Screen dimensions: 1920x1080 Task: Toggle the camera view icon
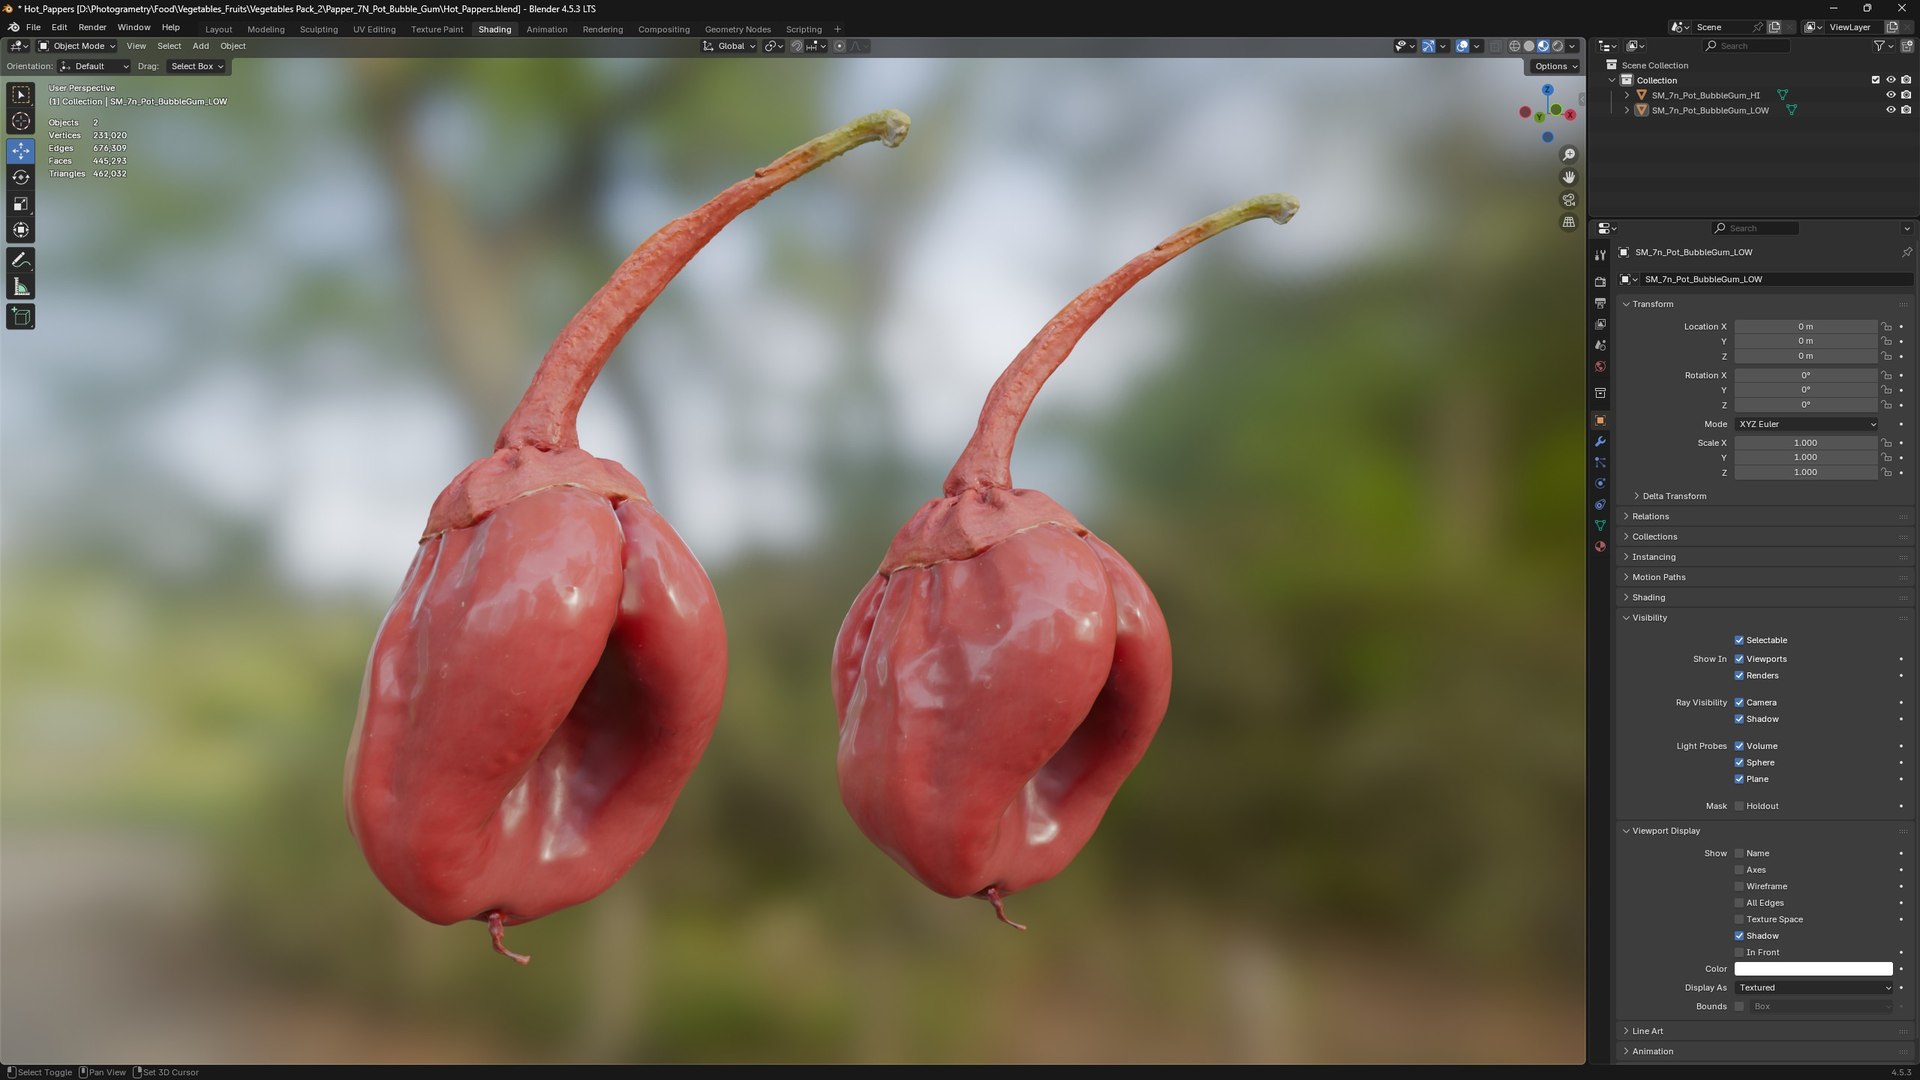1568,200
